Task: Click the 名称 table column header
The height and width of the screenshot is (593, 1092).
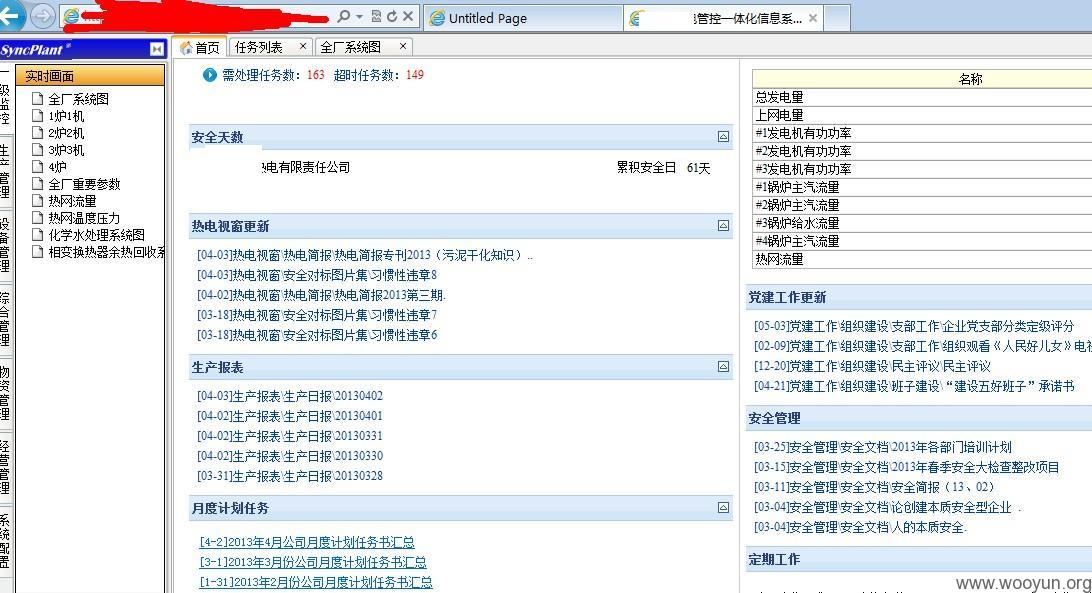Action: click(x=922, y=79)
